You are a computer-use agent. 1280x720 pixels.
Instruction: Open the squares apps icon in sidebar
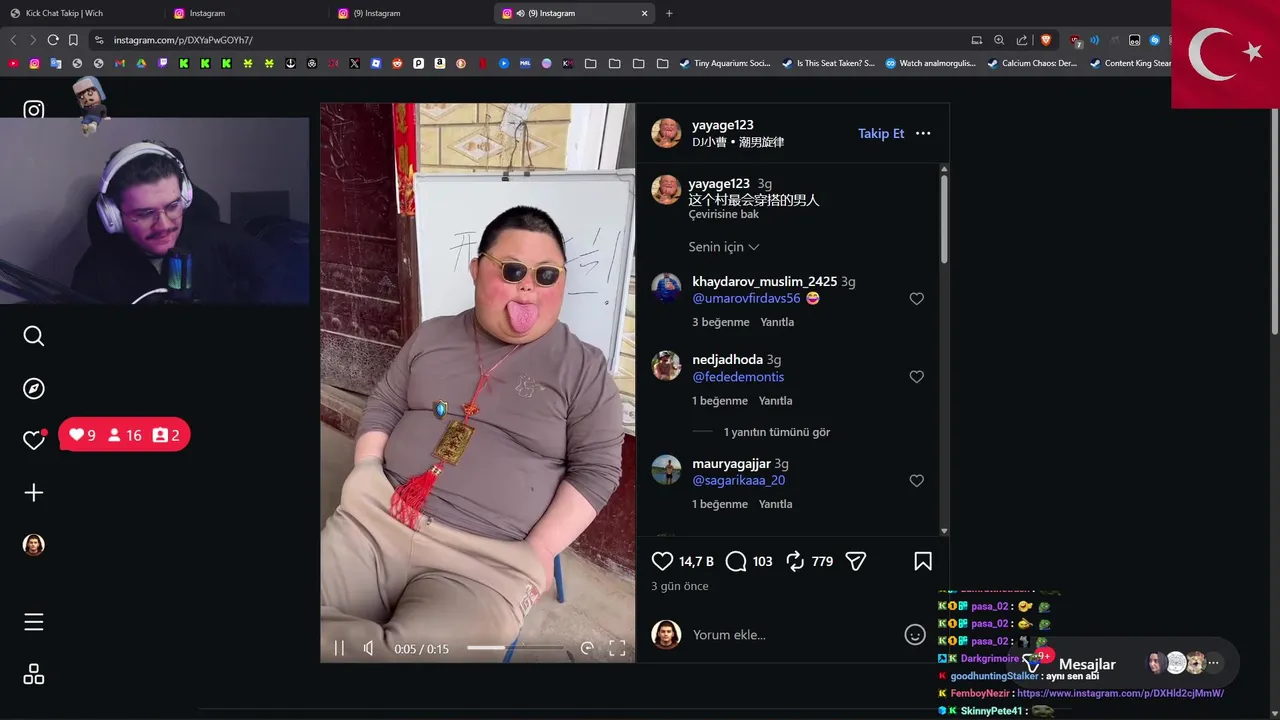(x=34, y=674)
